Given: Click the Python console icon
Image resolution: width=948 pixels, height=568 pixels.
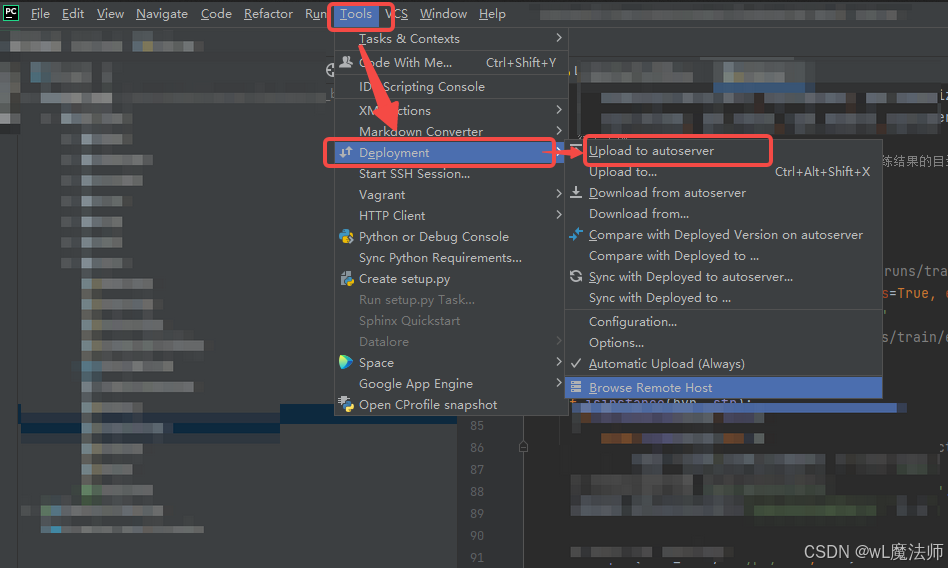Looking at the screenshot, I should pos(346,237).
